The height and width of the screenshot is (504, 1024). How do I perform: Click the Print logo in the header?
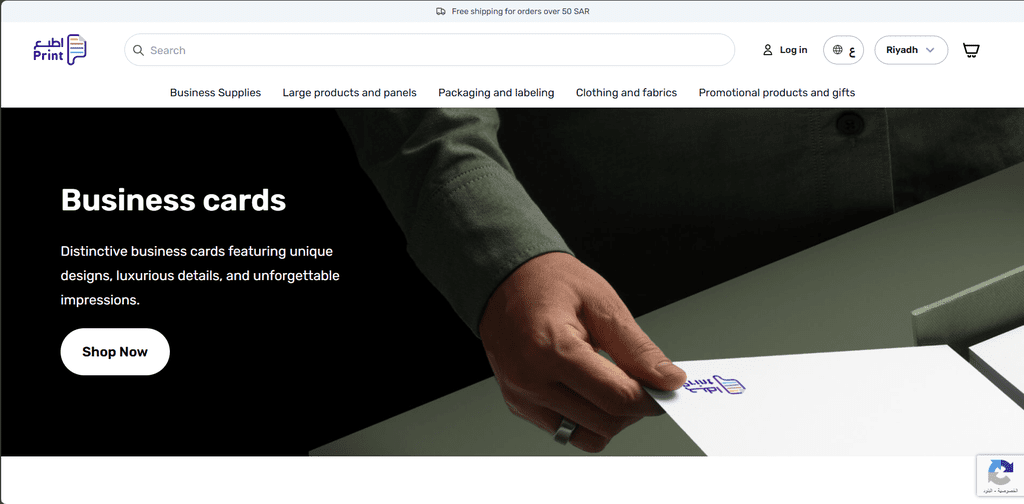pos(59,49)
